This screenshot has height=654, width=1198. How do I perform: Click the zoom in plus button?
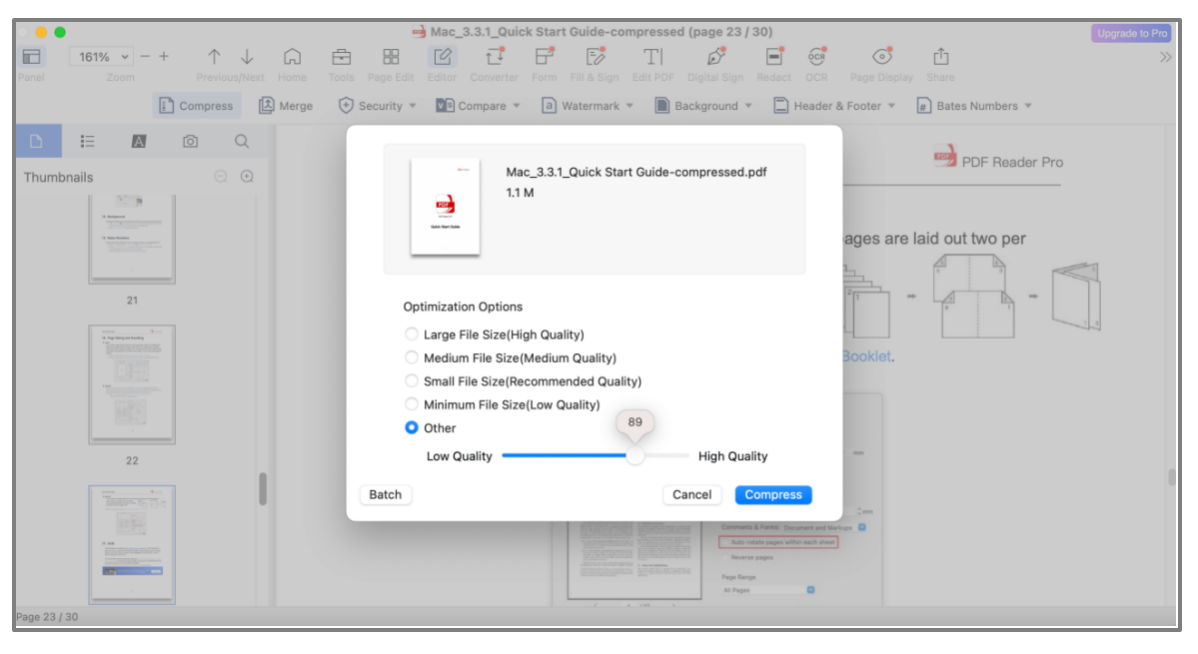[x=164, y=57]
